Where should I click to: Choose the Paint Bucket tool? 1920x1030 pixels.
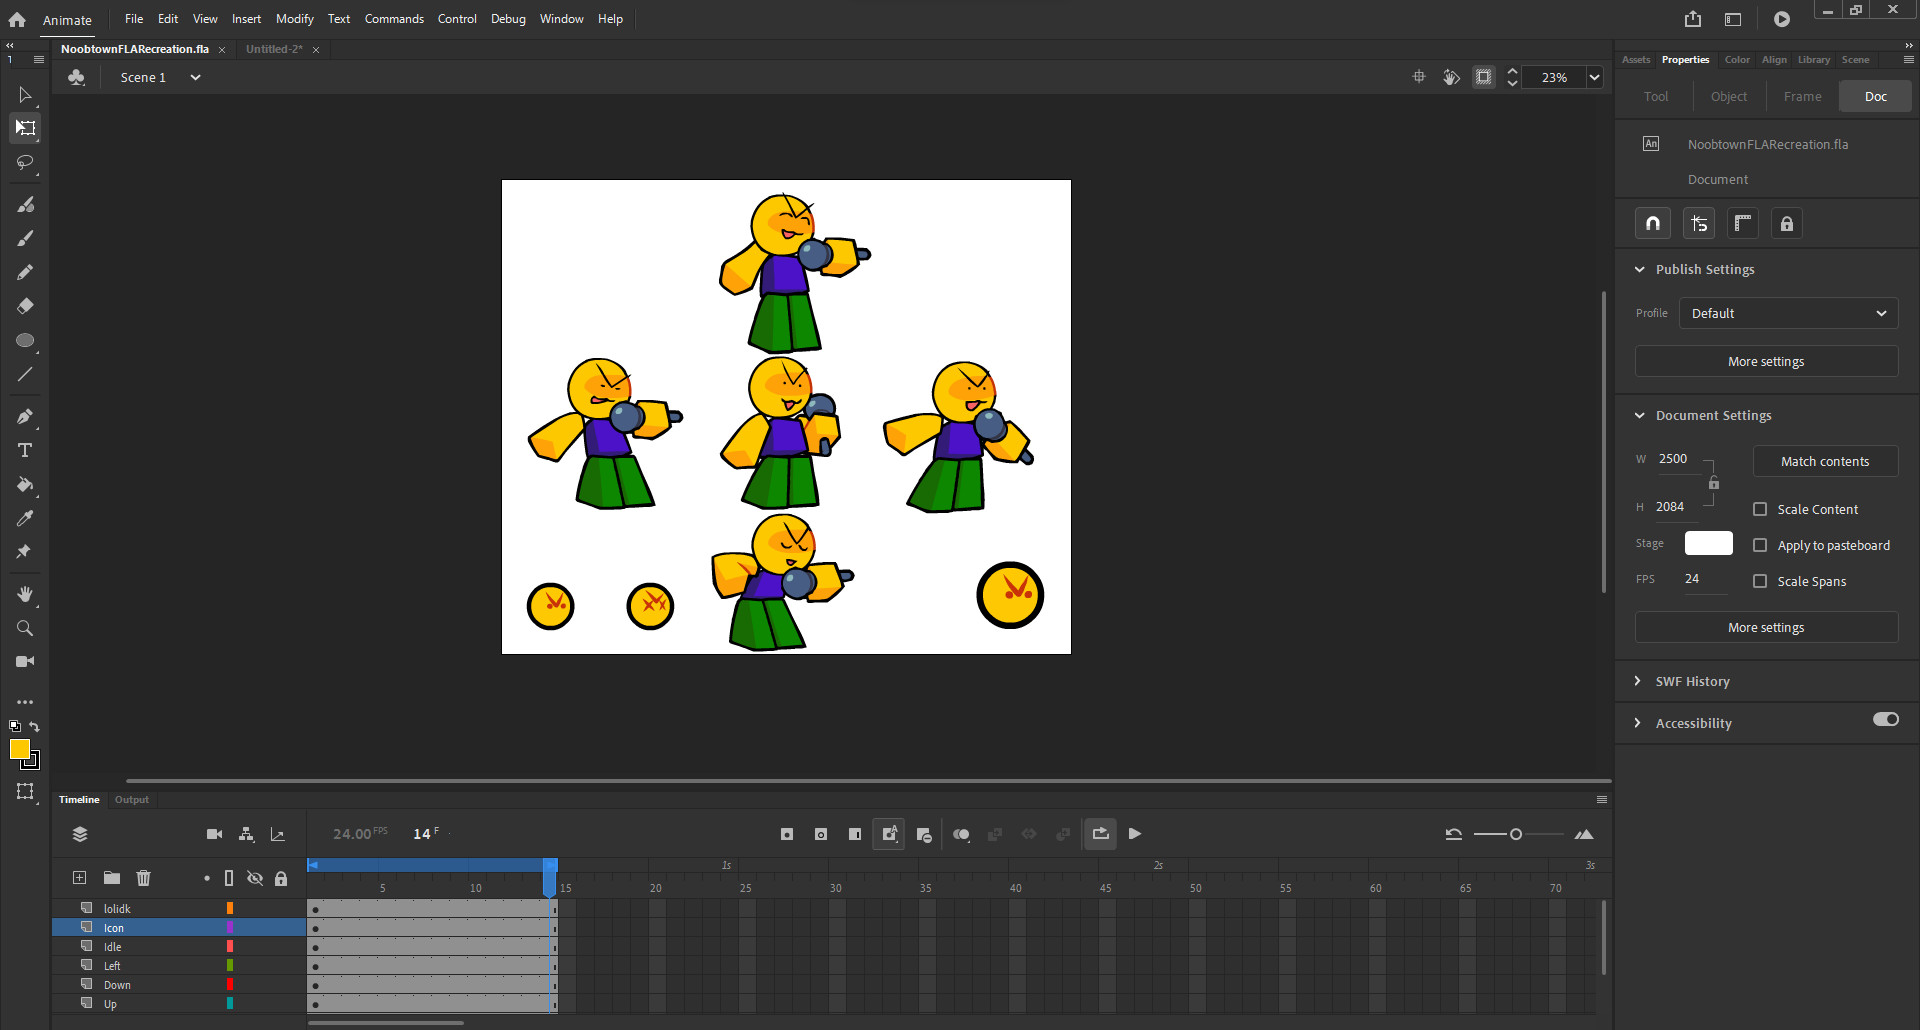pyautogui.click(x=25, y=485)
